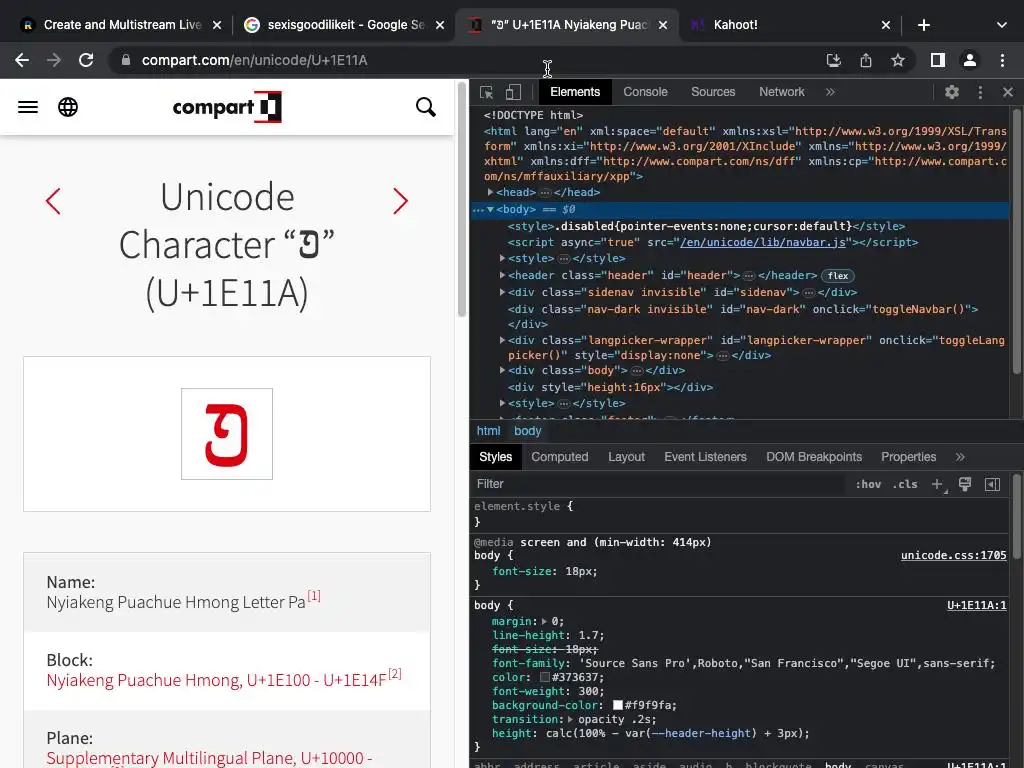Image resolution: width=1024 pixels, height=768 pixels.
Task: Open unicode.css:1705 source link
Action: 953,556
